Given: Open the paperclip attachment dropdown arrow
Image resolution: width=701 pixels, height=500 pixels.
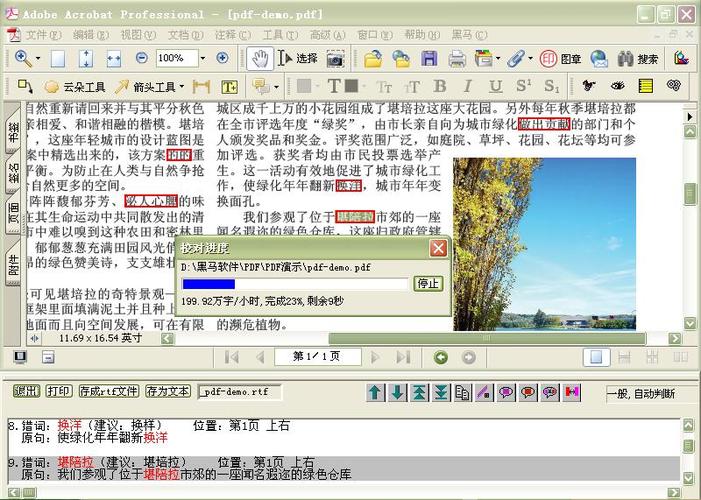Looking at the screenshot, I should 530,59.
